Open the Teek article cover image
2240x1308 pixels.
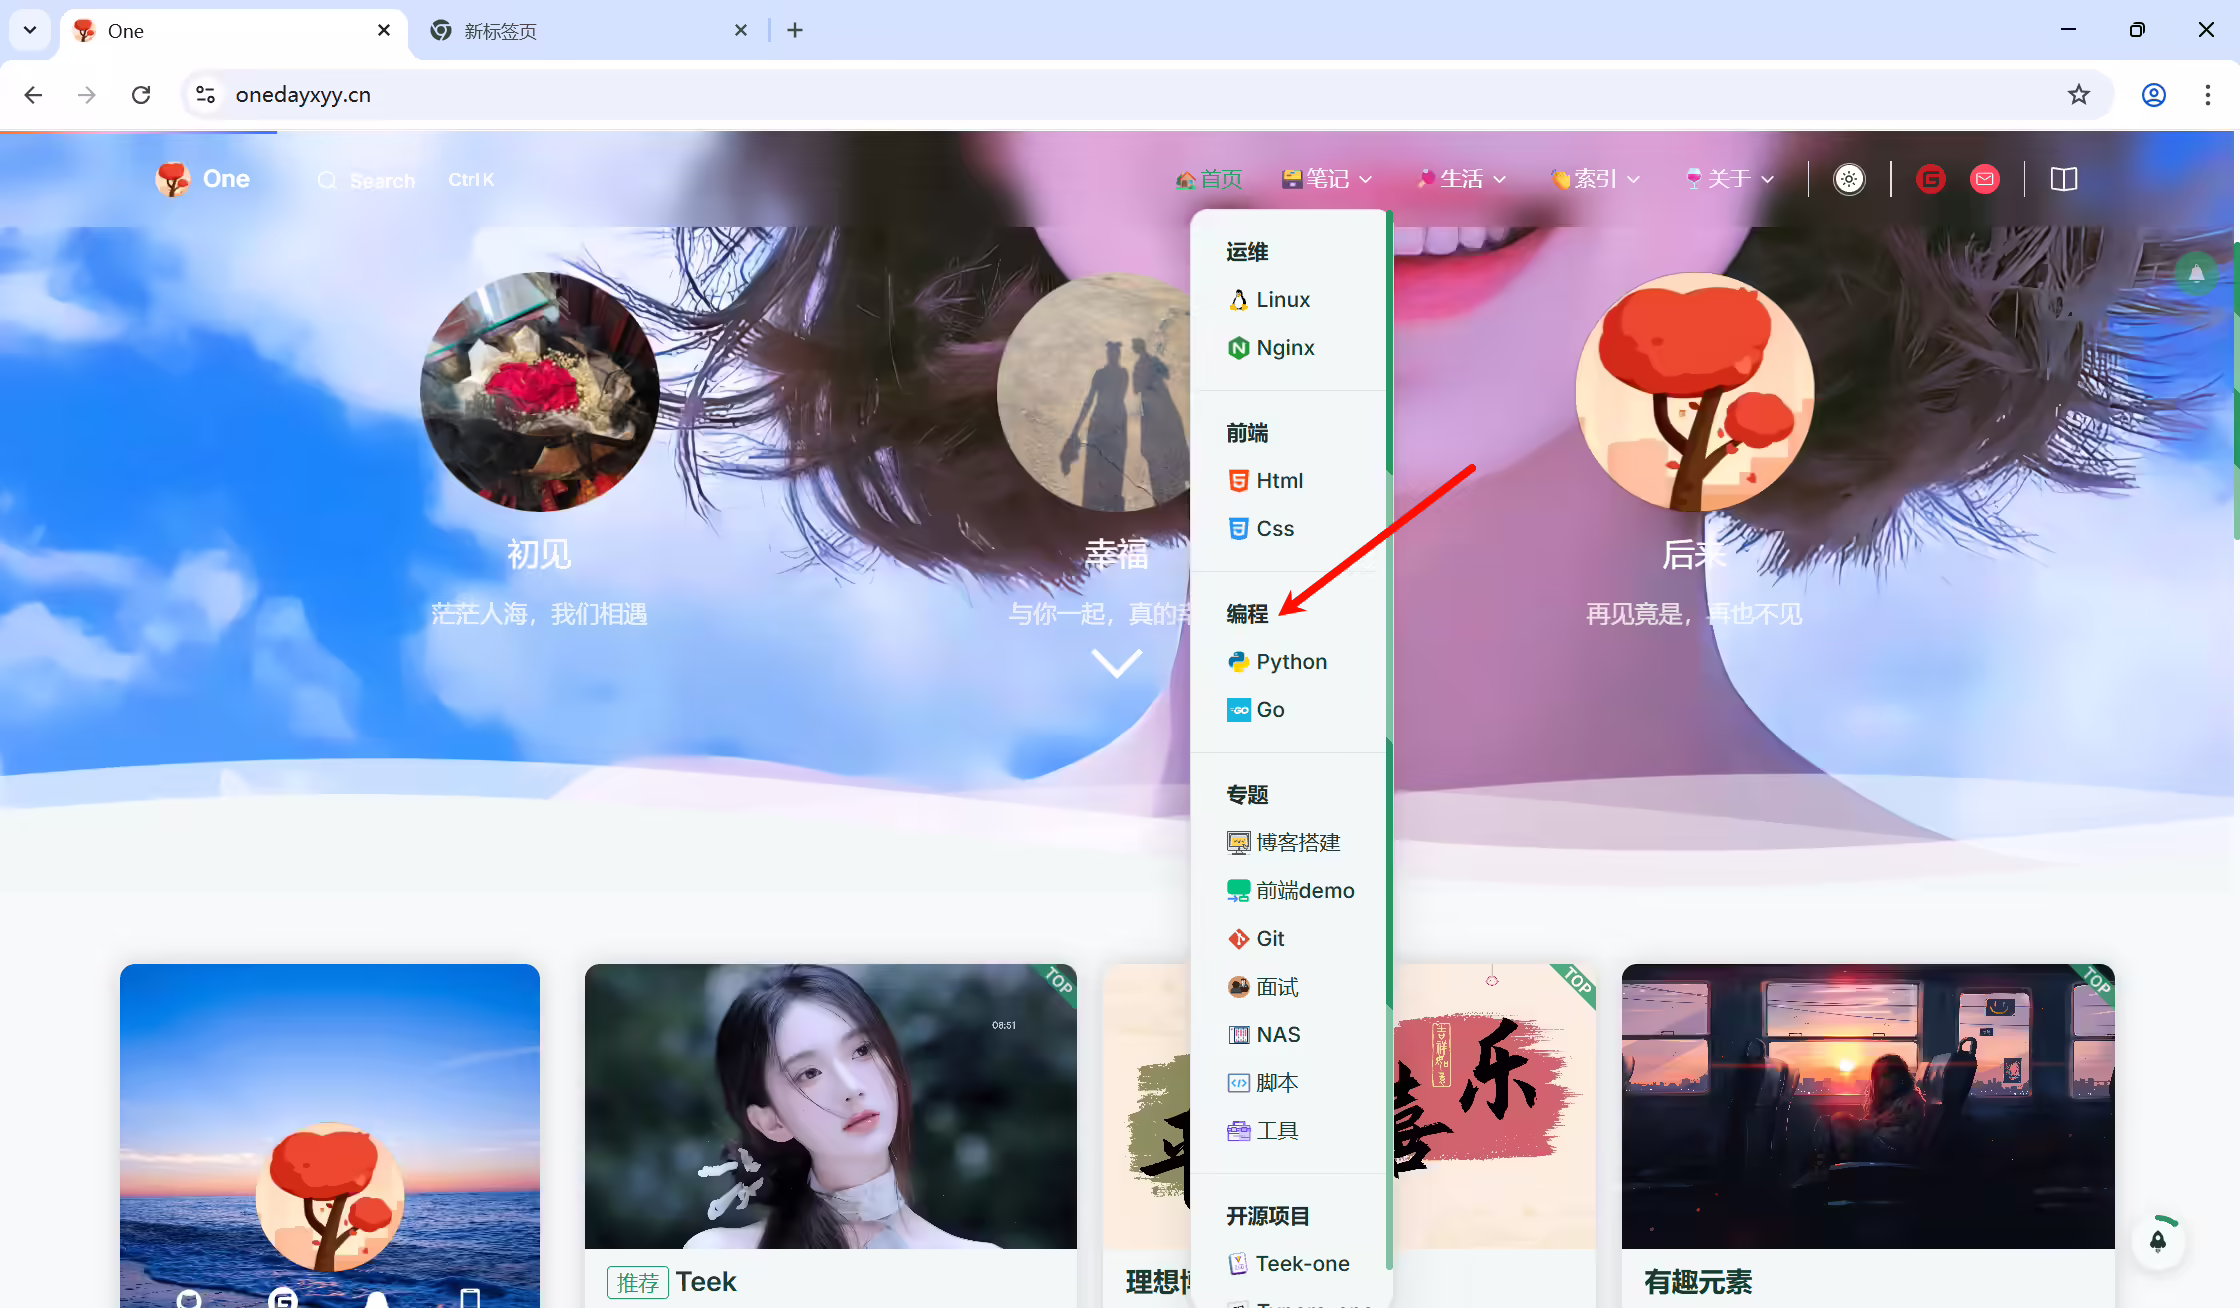click(x=831, y=1106)
